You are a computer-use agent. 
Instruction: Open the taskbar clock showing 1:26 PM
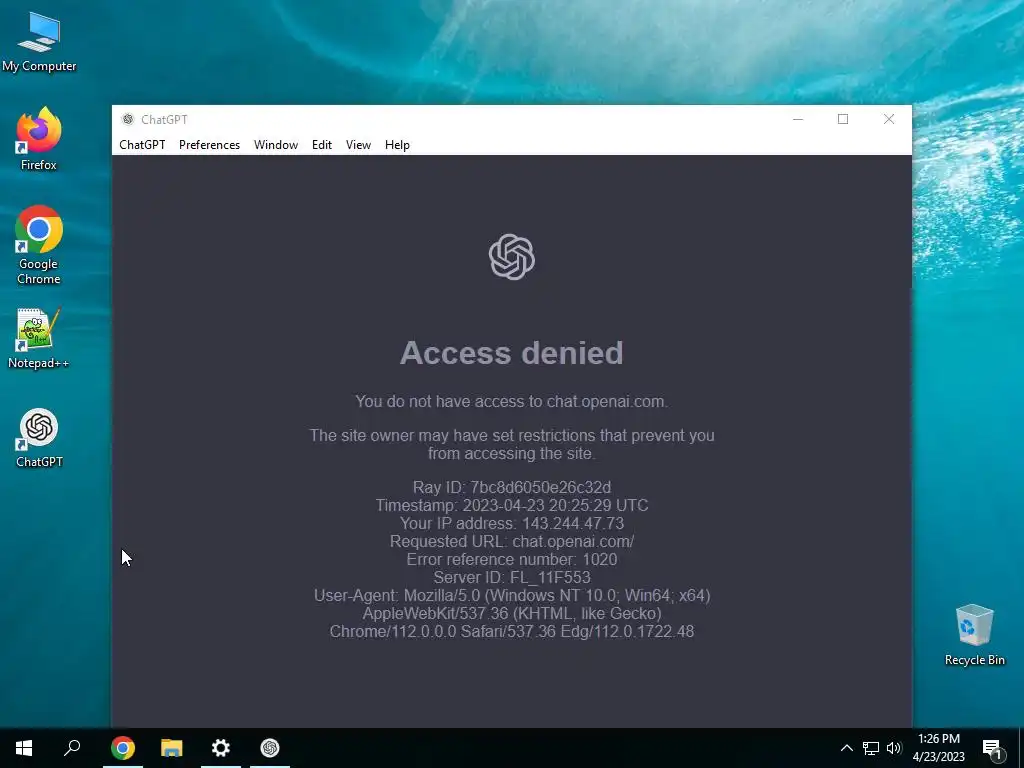[x=938, y=748]
